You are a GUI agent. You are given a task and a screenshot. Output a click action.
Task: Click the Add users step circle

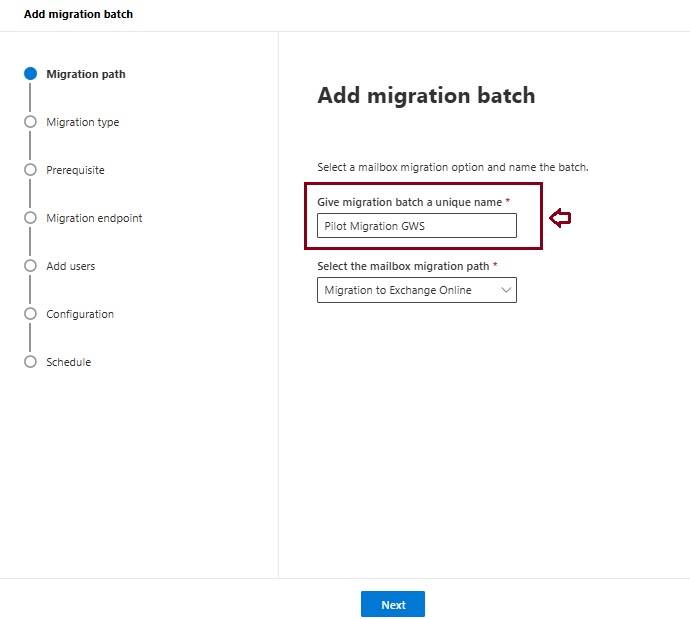(x=30, y=266)
